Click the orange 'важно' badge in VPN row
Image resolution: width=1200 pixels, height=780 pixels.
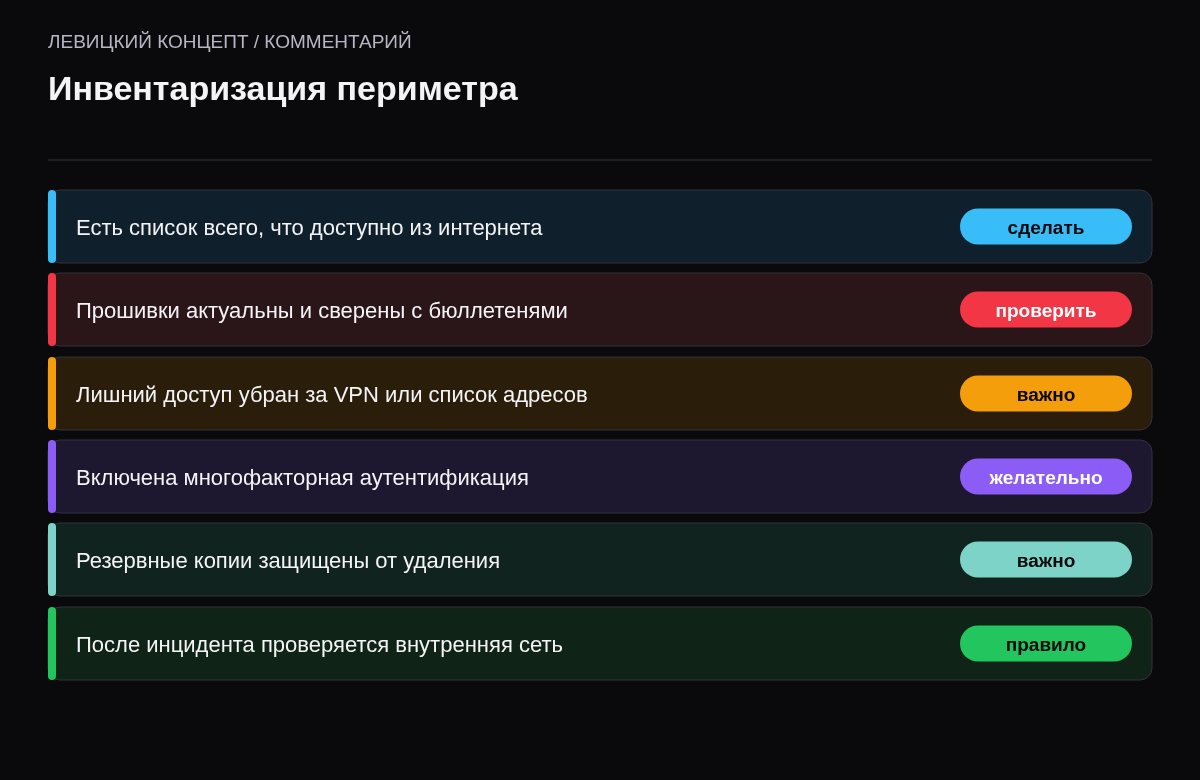click(1046, 394)
